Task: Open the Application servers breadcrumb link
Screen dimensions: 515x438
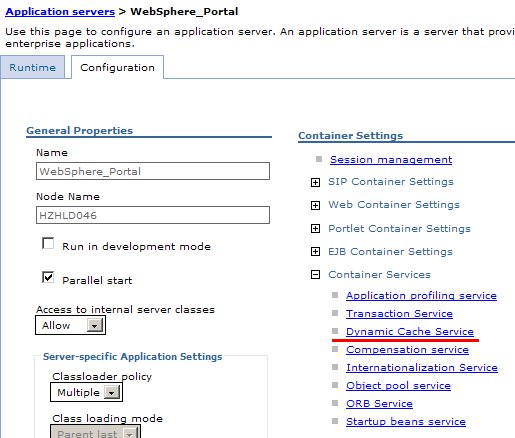Action: click(60, 12)
